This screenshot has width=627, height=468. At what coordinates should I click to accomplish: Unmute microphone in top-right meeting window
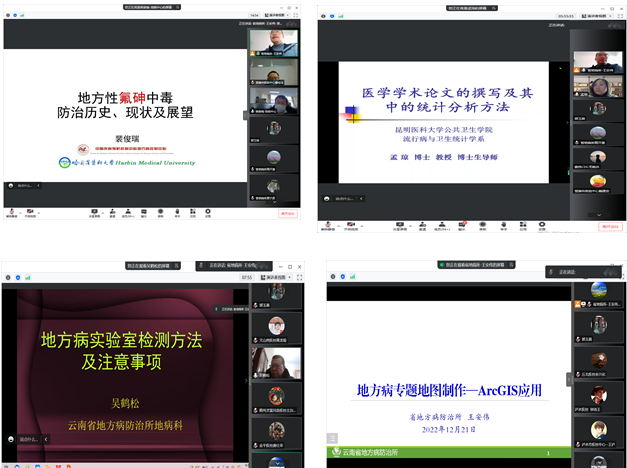click(x=328, y=226)
